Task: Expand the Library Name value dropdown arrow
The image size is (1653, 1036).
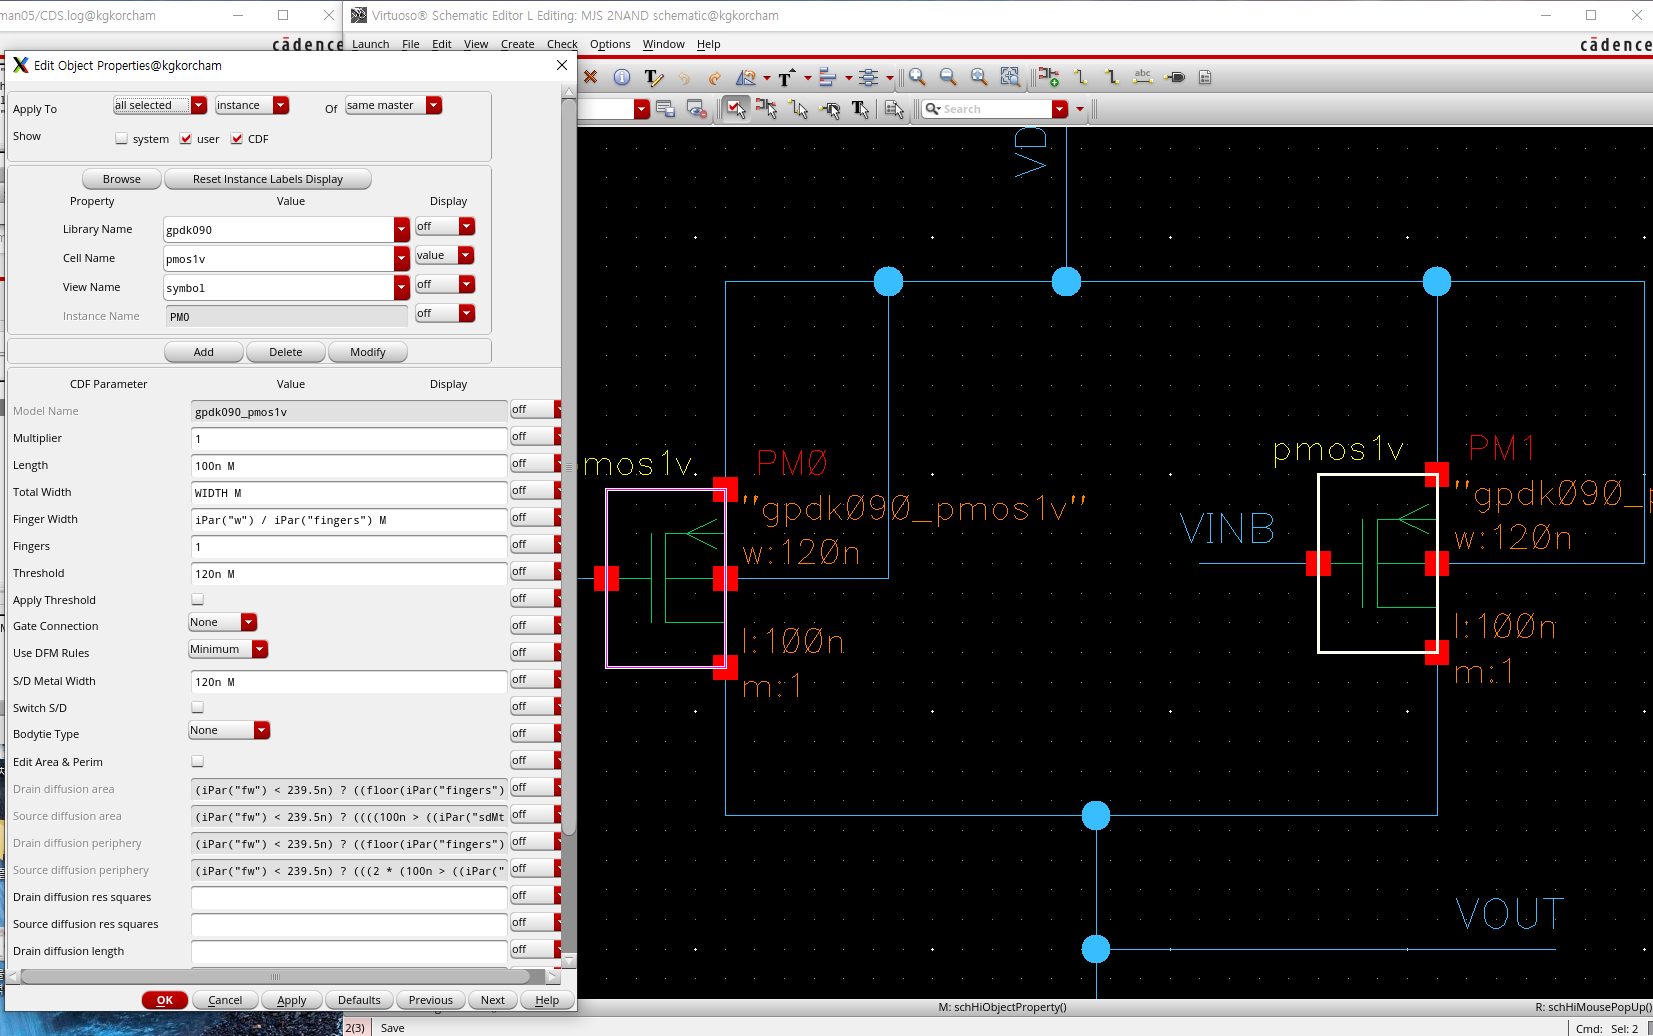Action: 401,229
